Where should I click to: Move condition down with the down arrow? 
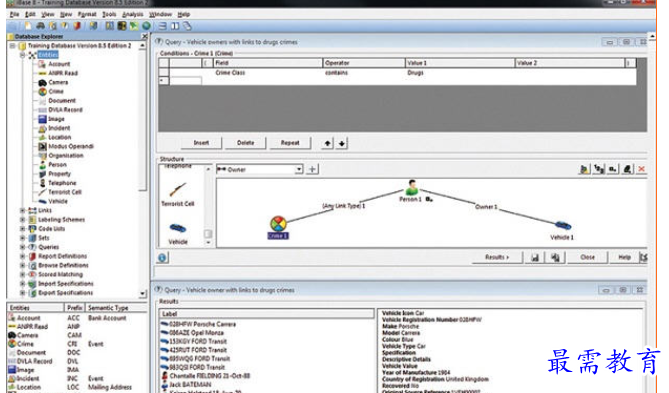pyautogui.click(x=342, y=143)
